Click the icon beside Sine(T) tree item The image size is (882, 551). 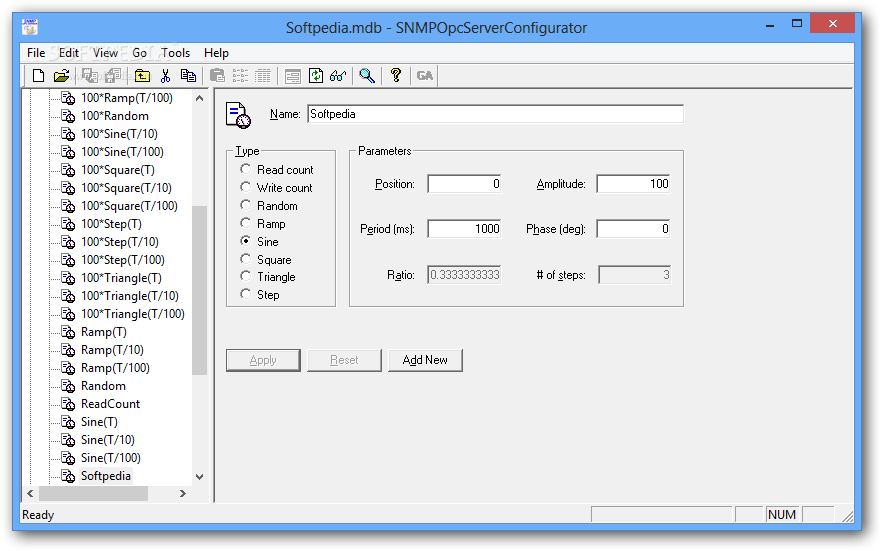[x=68, y=422]
